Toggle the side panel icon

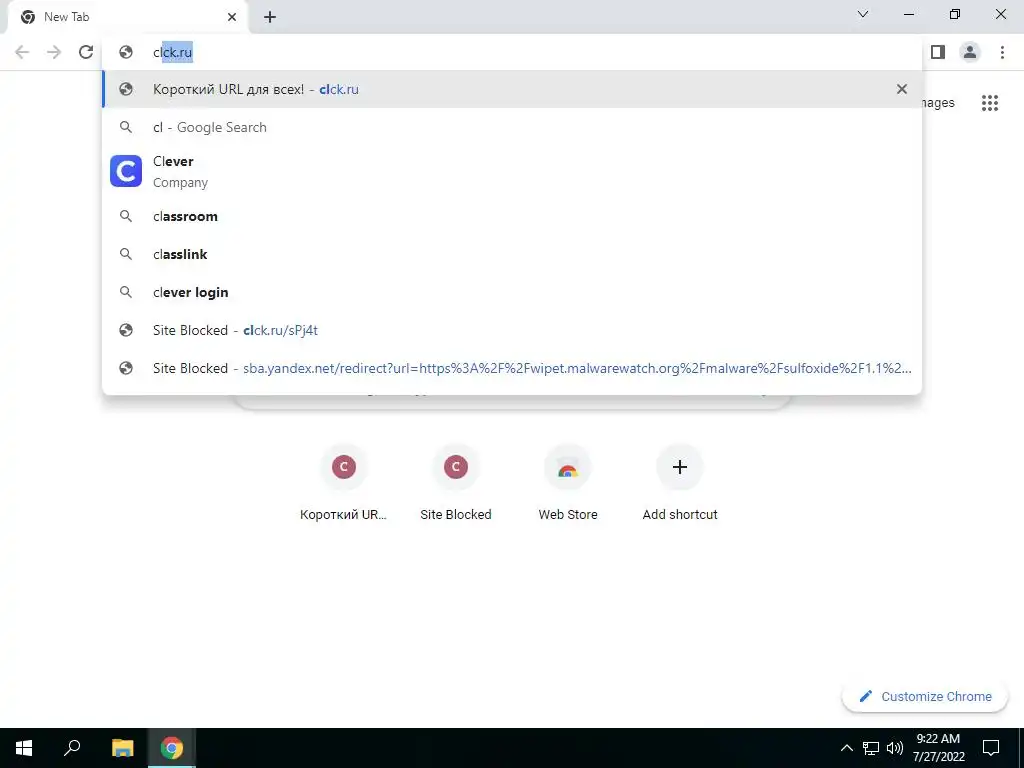(938, 52)
